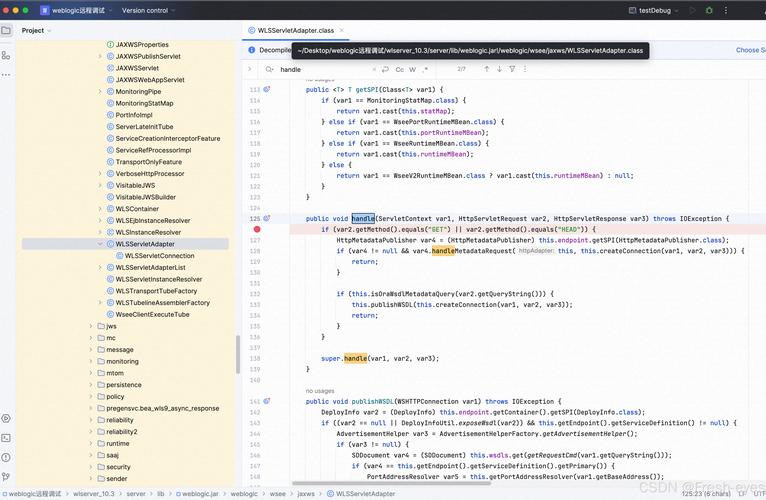766x500 pixels.
Task: Open the Version control menu
Action: [148, 10]
